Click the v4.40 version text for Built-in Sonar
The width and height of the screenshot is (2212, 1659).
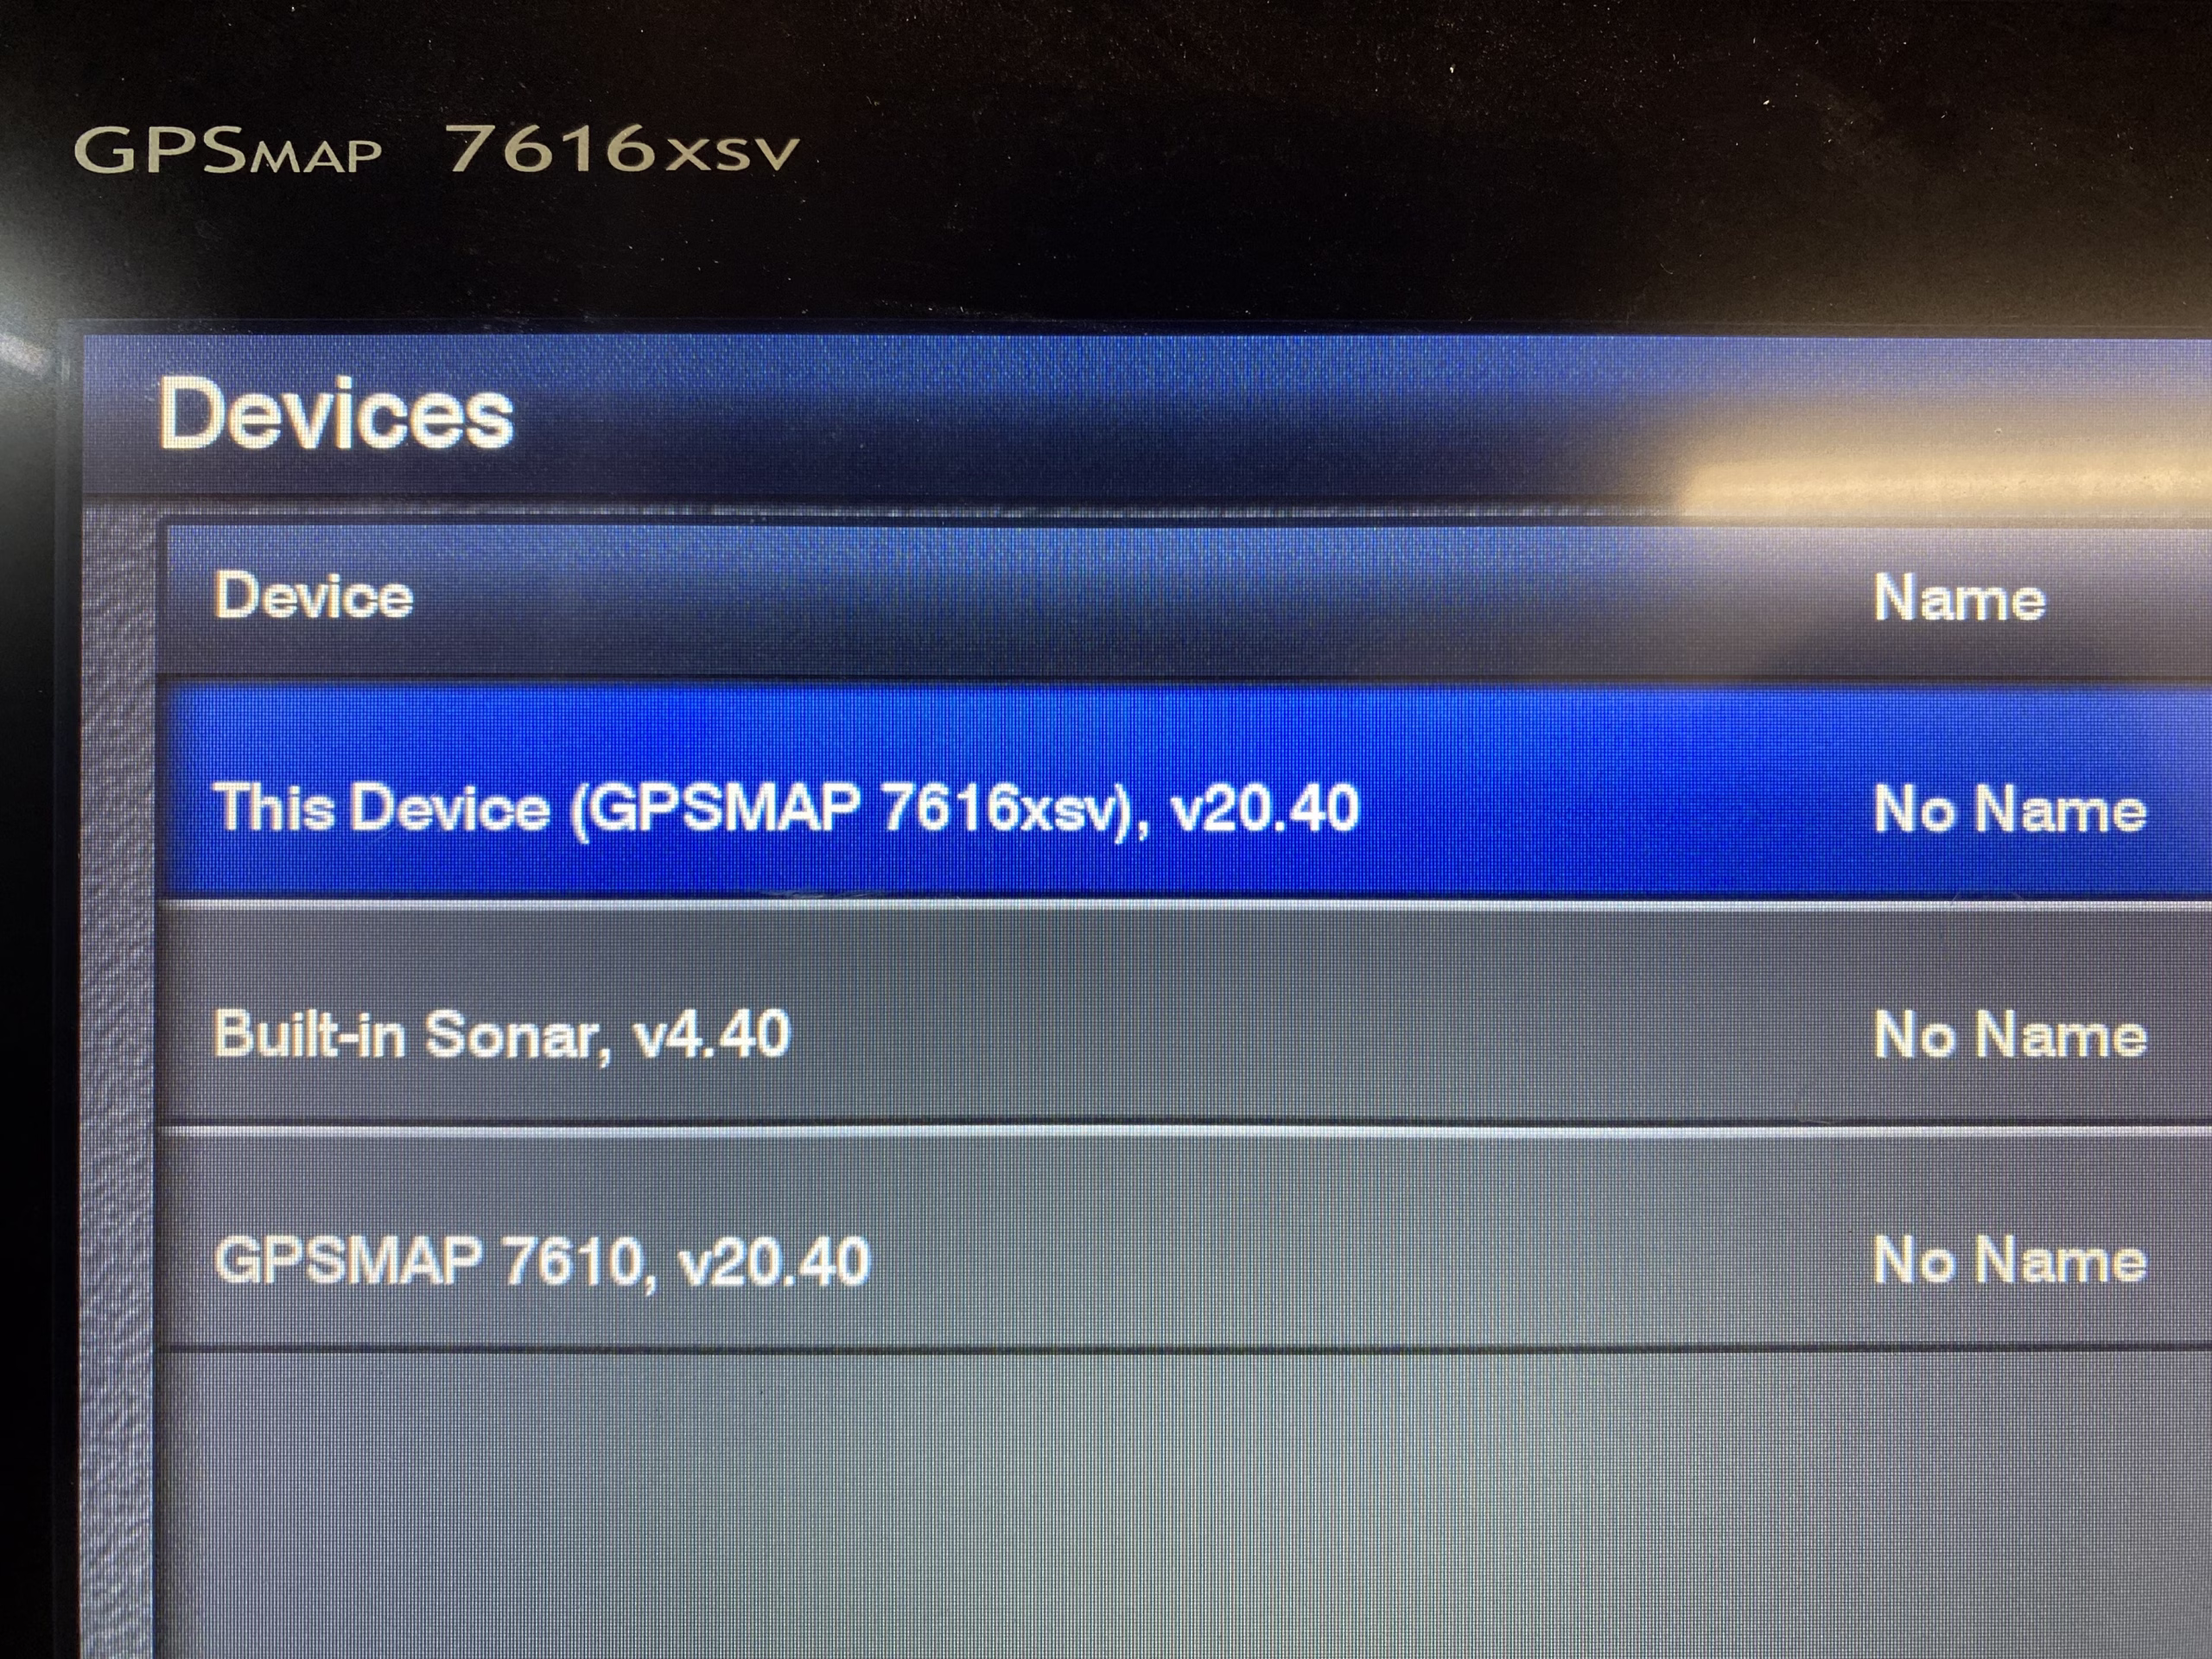(711, 1034)
